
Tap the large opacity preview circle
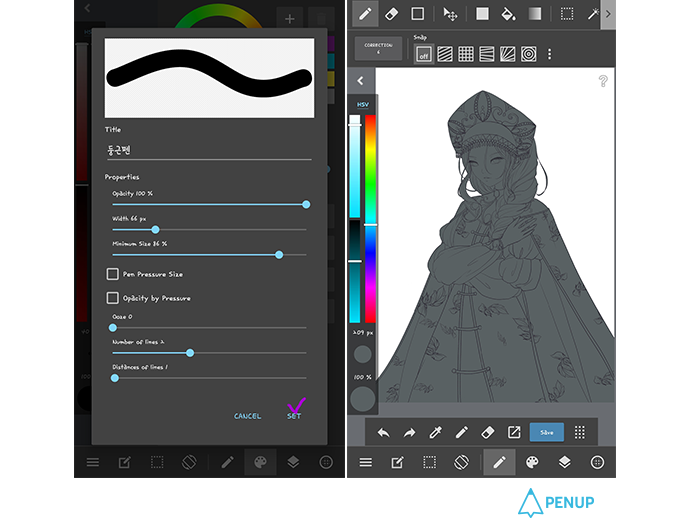click(363, 399)
